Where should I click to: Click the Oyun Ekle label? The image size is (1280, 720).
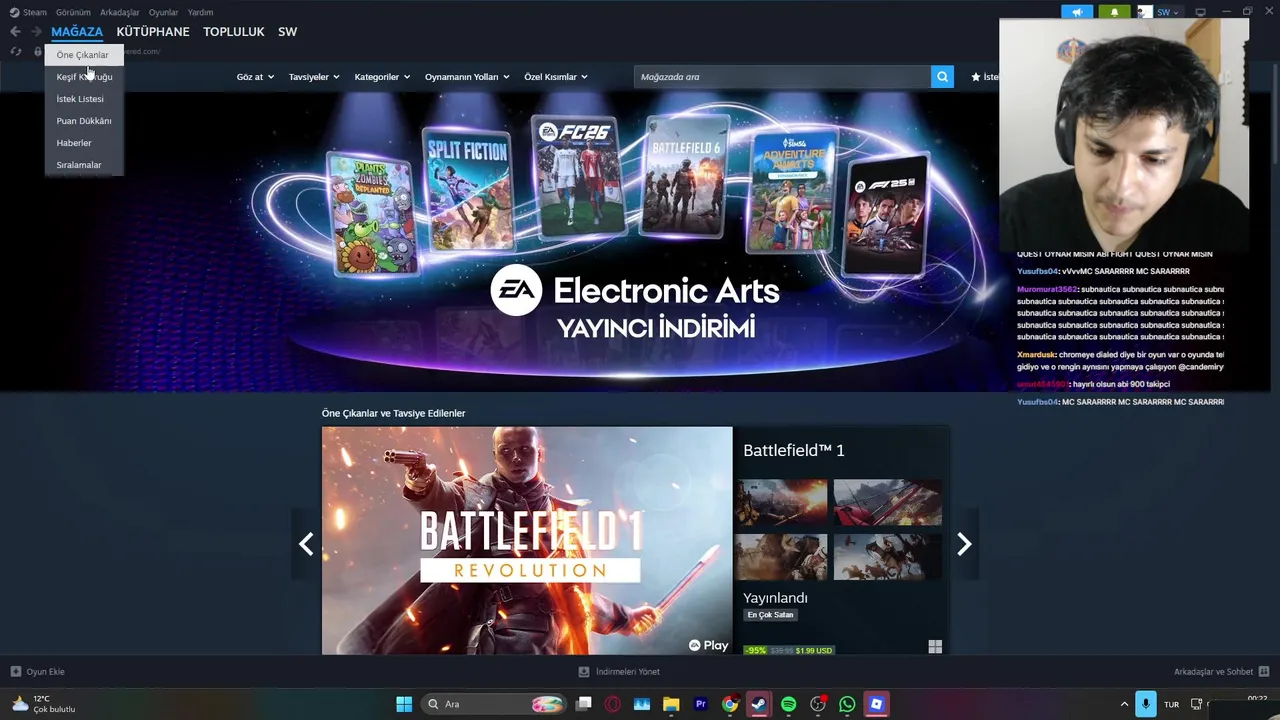[46, 672]
